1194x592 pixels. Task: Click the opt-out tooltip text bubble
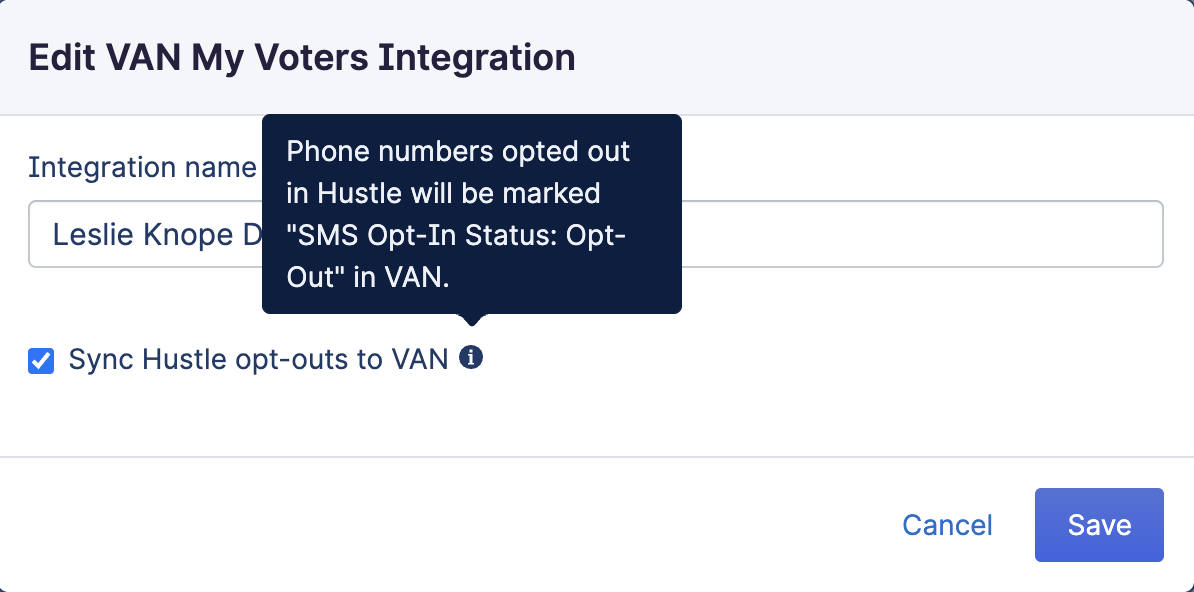(471, 214)
